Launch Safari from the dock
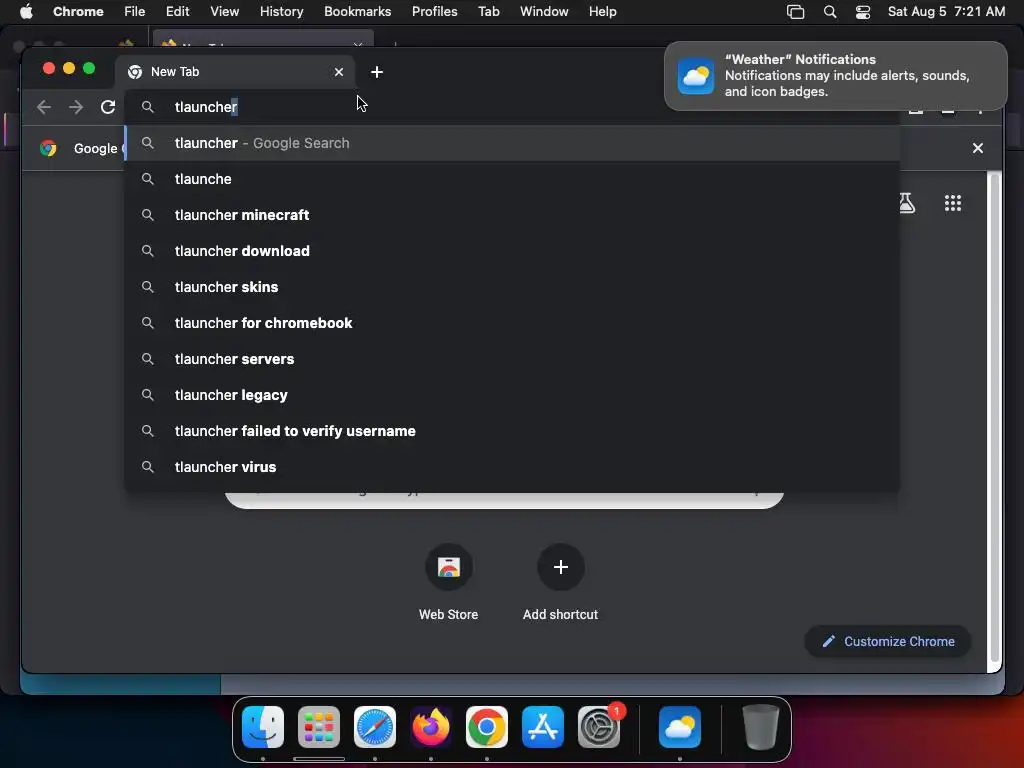The image size is (1024, 768). click(375, 727)
